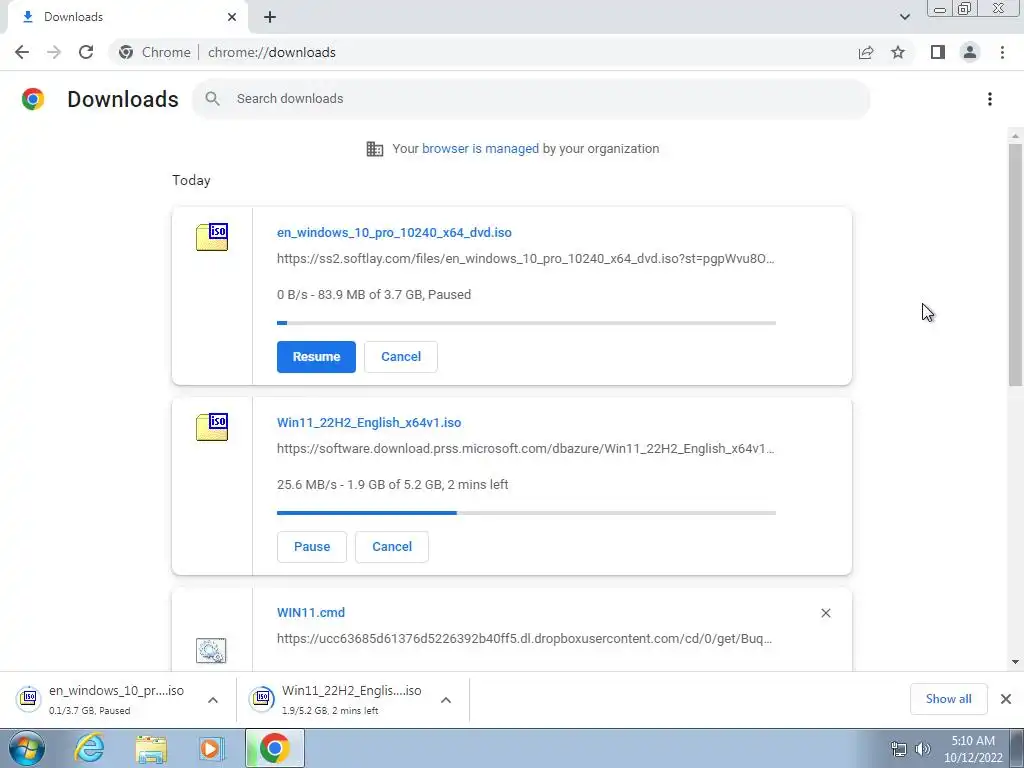Viewport: 1024px width, 768px height.
Task: Click the software.download.prss.microsoft.com URL text
Action: point(526,449)
